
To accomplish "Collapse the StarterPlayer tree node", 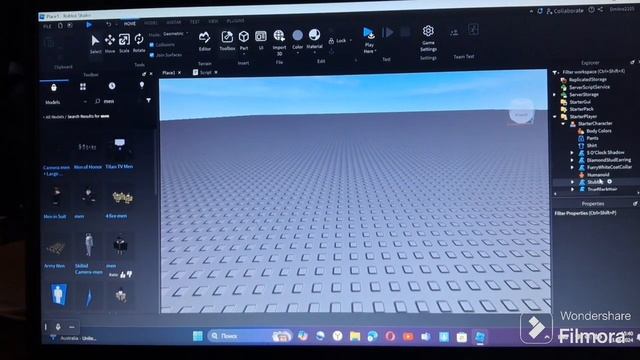I will [555, 117].
